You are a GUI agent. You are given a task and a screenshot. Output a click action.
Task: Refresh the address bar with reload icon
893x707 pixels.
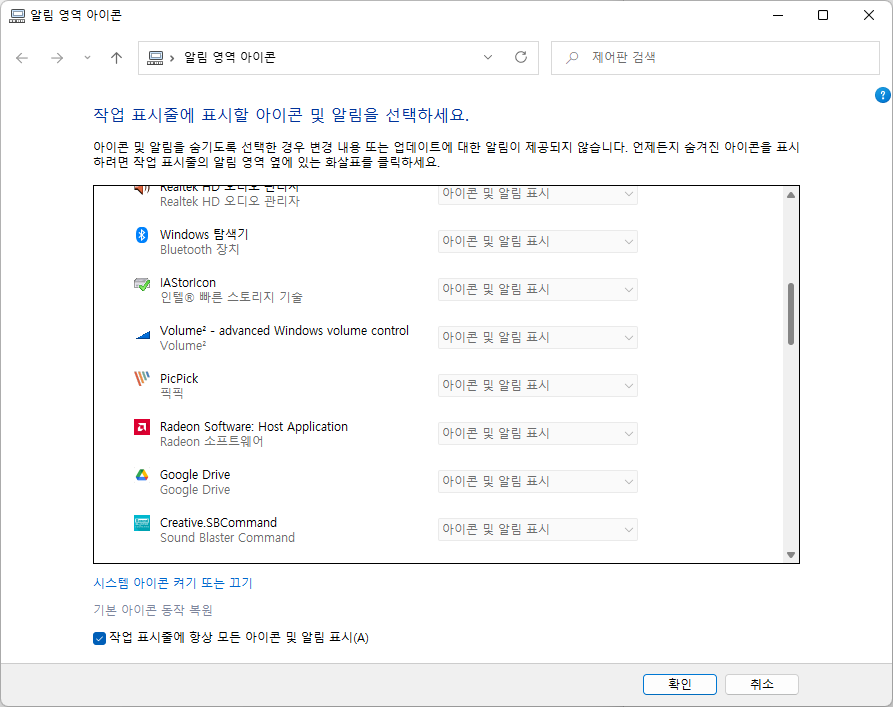[521, 58]
